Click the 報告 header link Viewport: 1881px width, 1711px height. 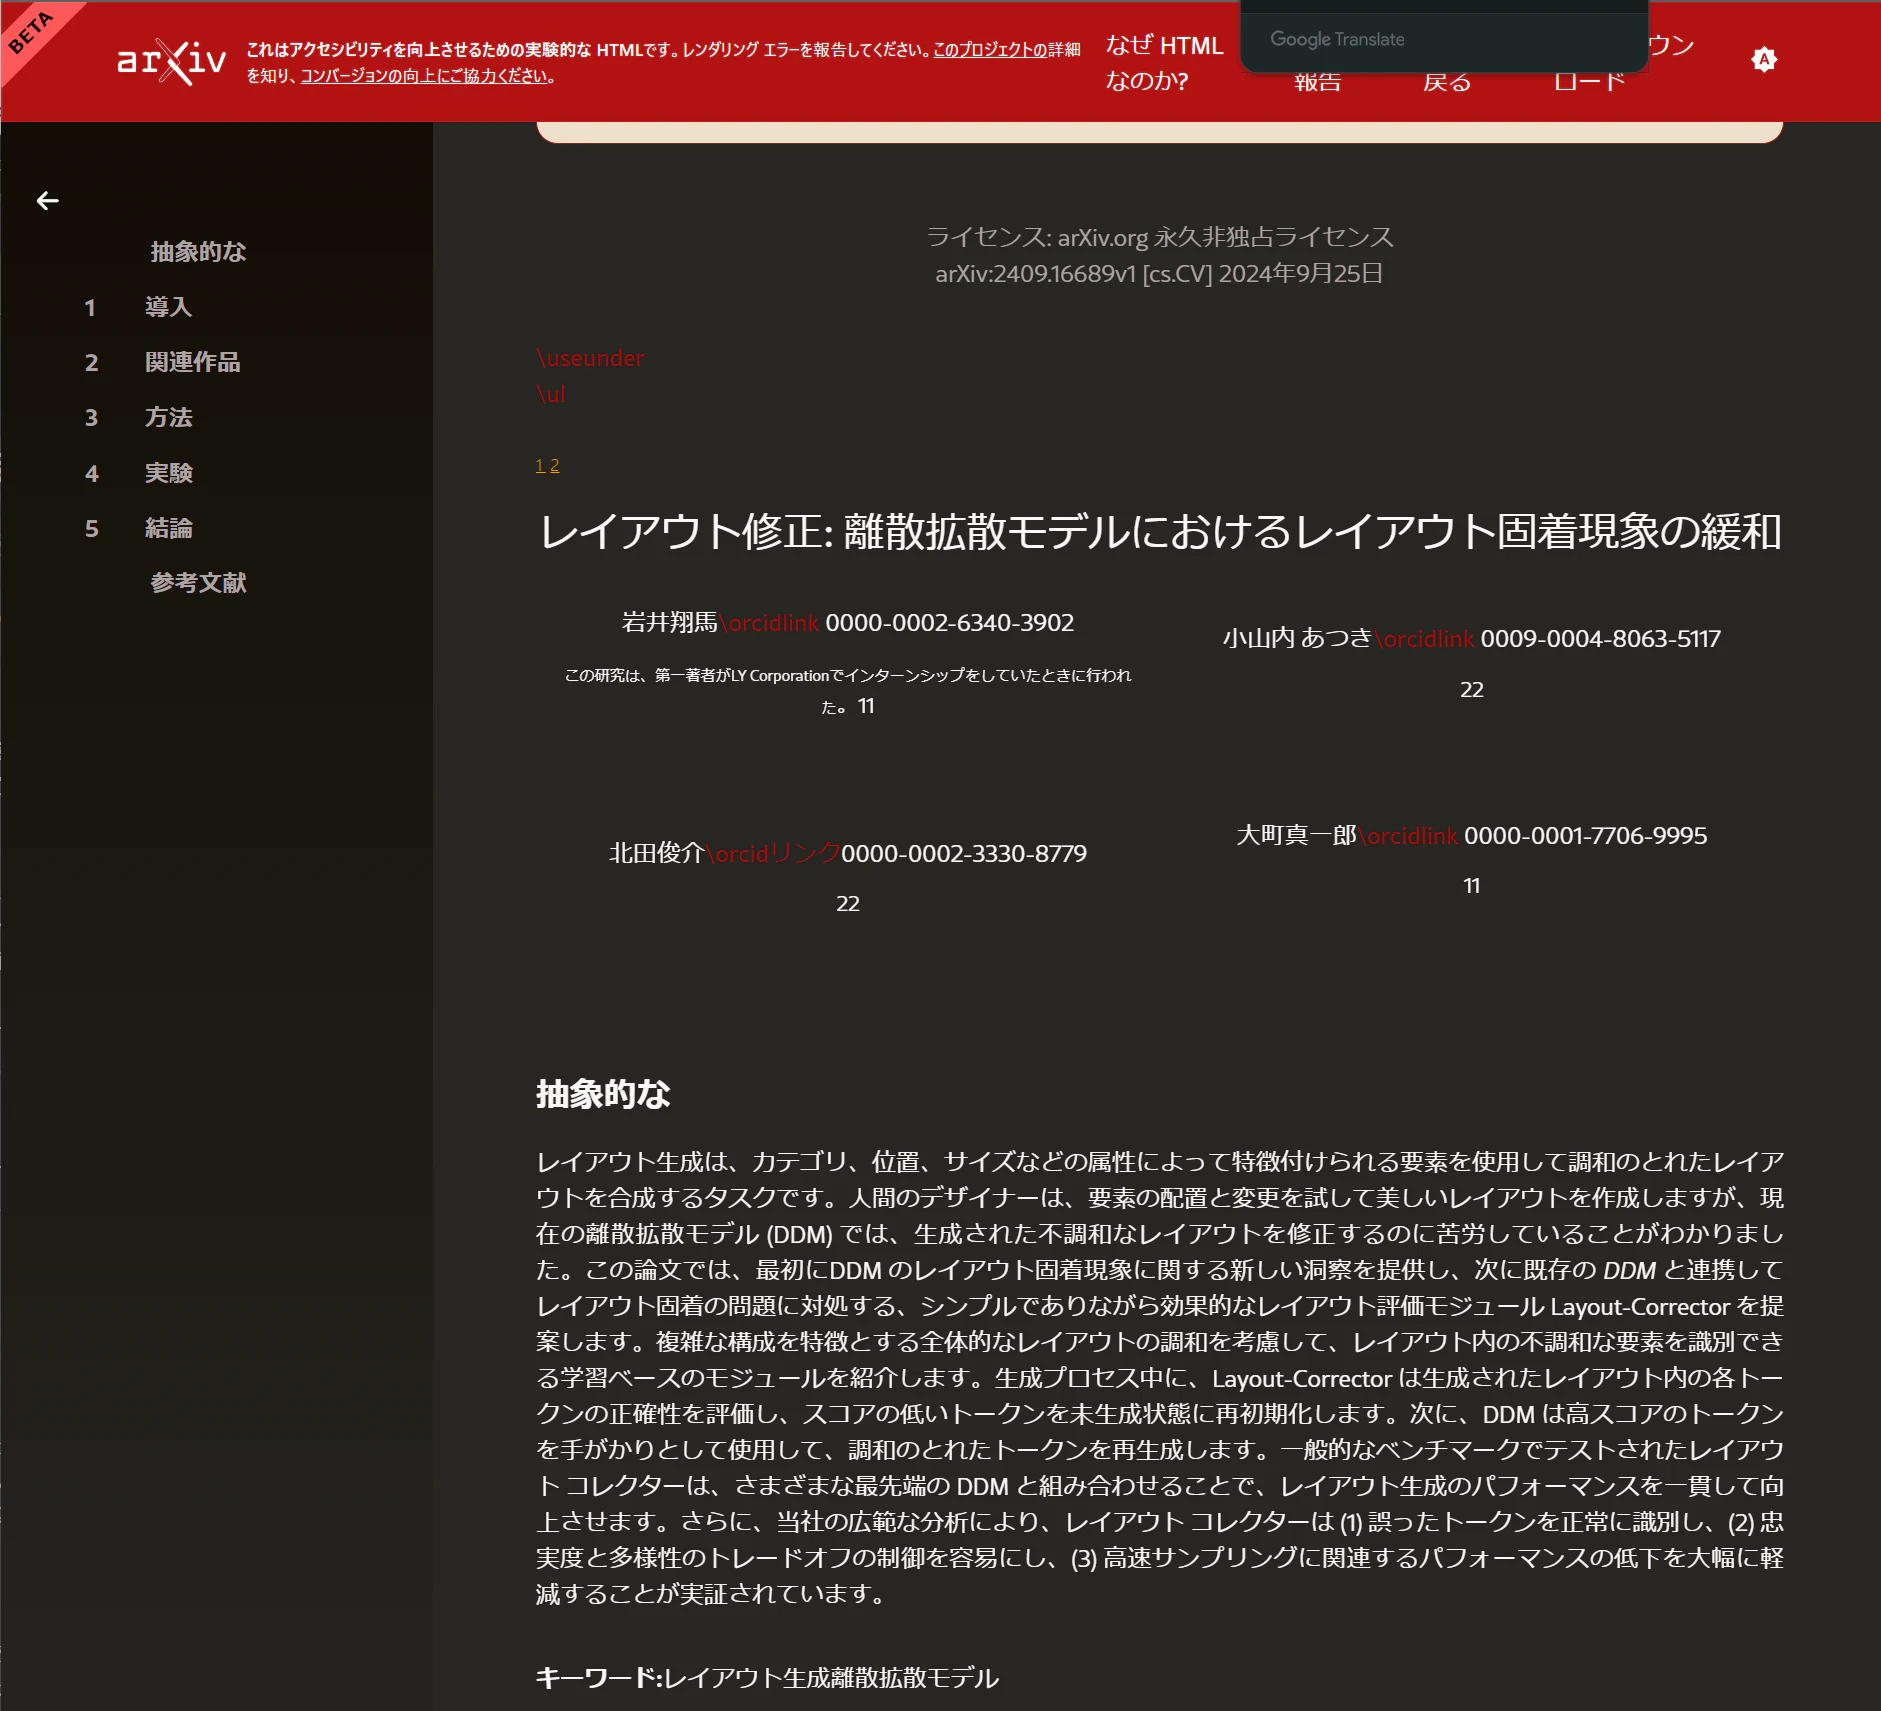point(1318,82)
